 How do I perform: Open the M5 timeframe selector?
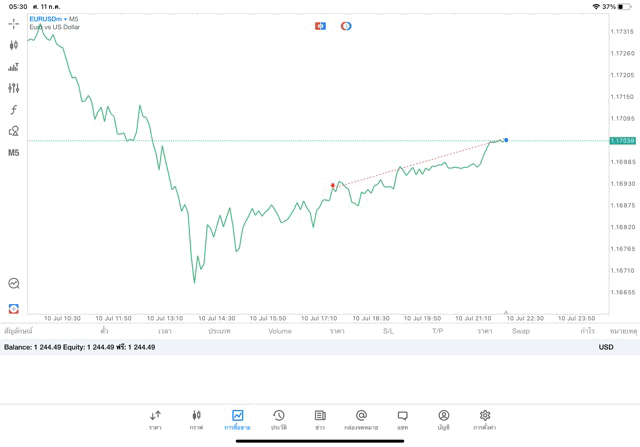[x=13, y=153]
